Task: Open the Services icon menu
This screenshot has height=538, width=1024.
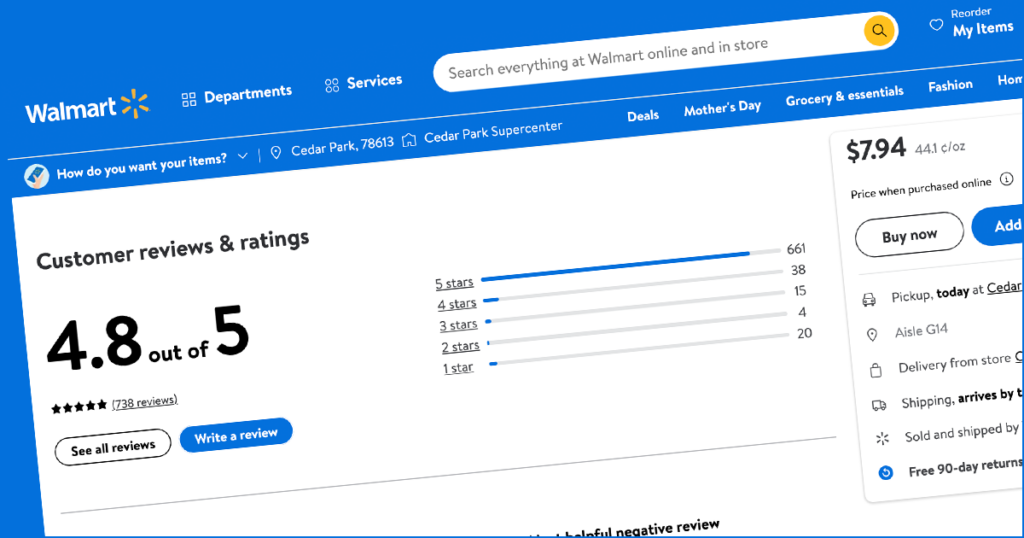Action: [332, 86]
